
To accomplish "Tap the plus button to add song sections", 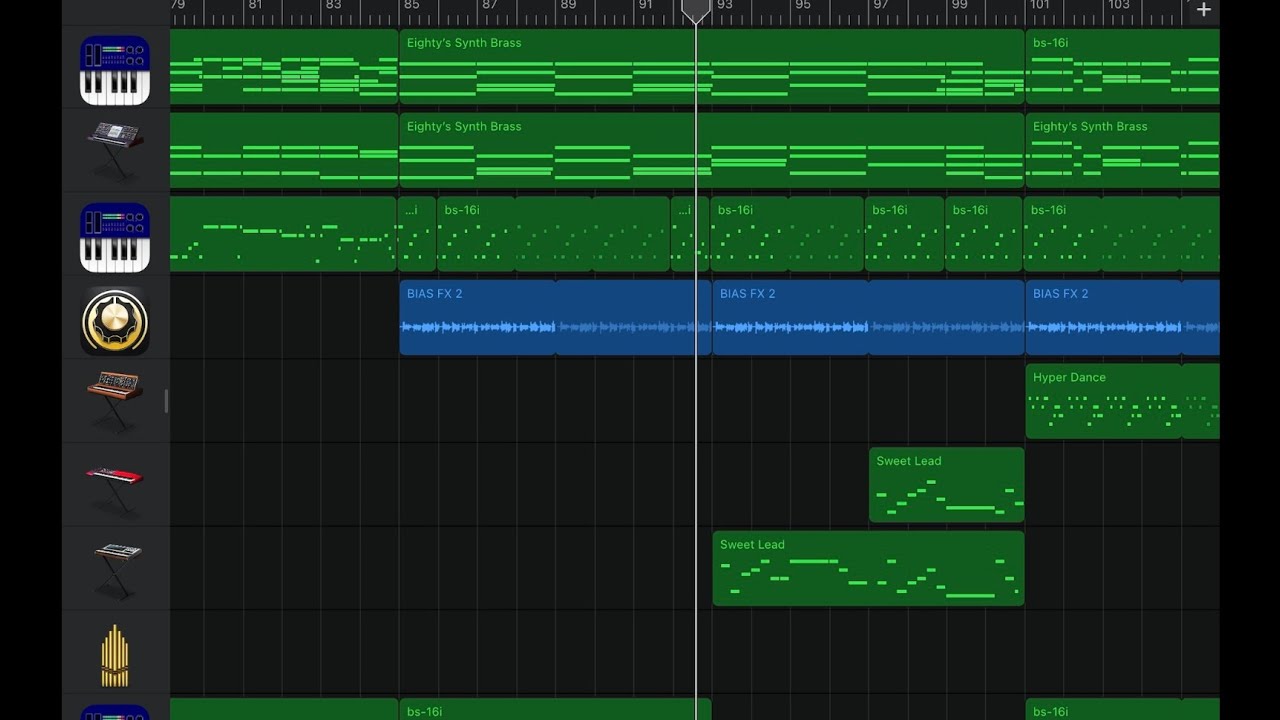I will tap(1203, 10).
